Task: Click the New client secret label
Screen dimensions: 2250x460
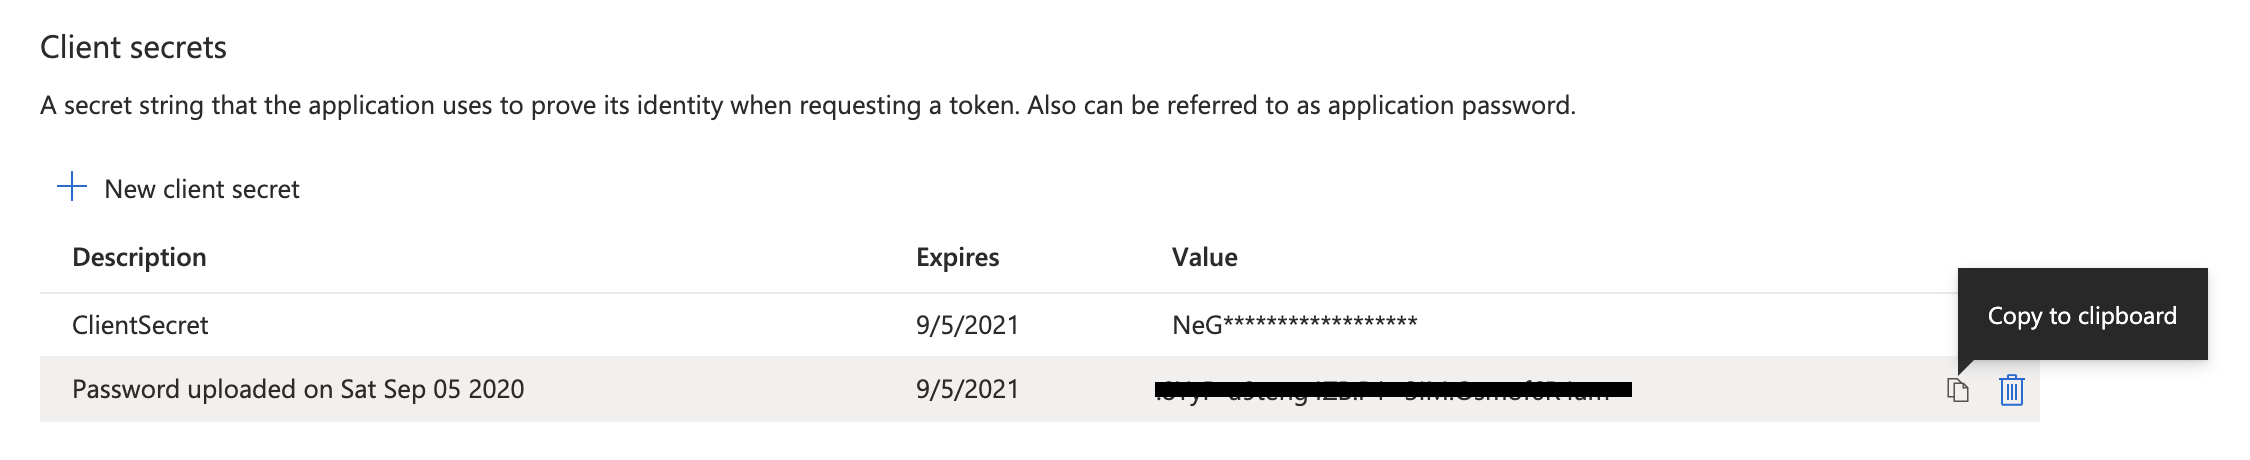Action: (201, 189)
